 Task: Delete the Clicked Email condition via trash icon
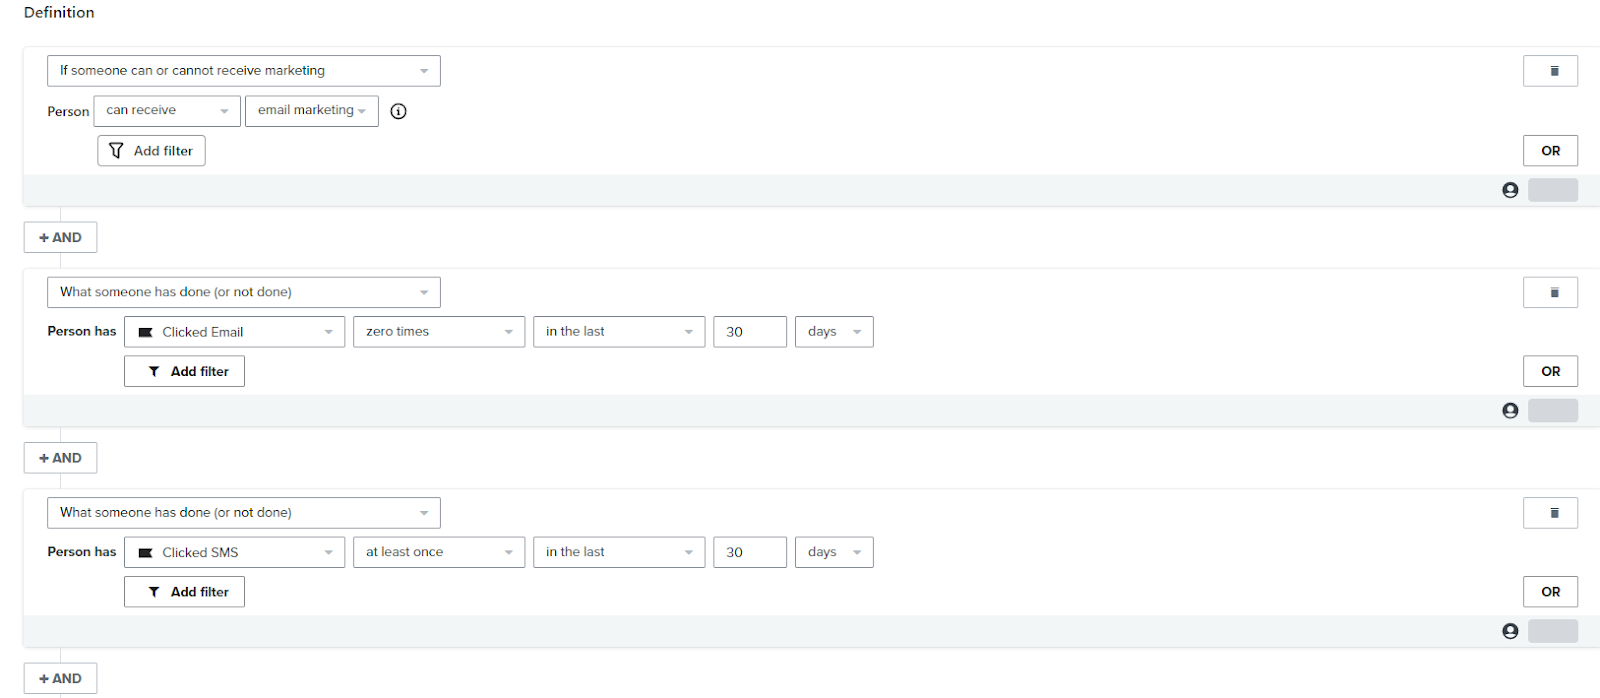[1550, 293]
